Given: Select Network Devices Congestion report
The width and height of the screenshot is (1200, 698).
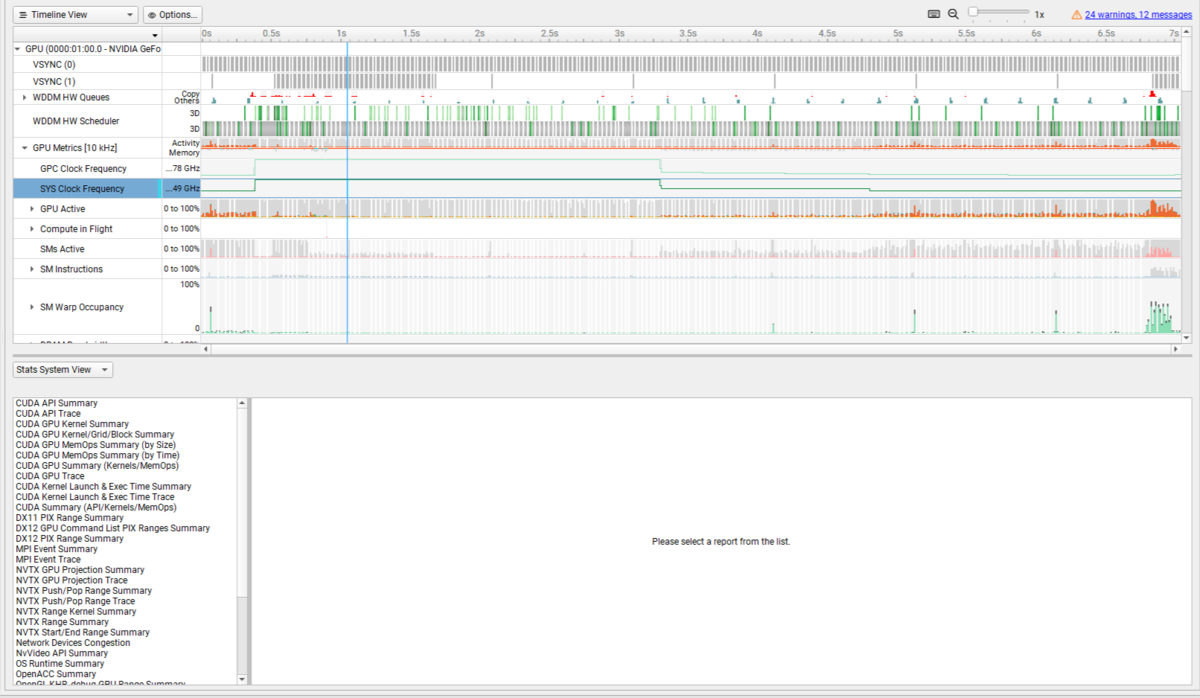Looking at the screenshot, I should pyautogui.click(x=73, y=642).
